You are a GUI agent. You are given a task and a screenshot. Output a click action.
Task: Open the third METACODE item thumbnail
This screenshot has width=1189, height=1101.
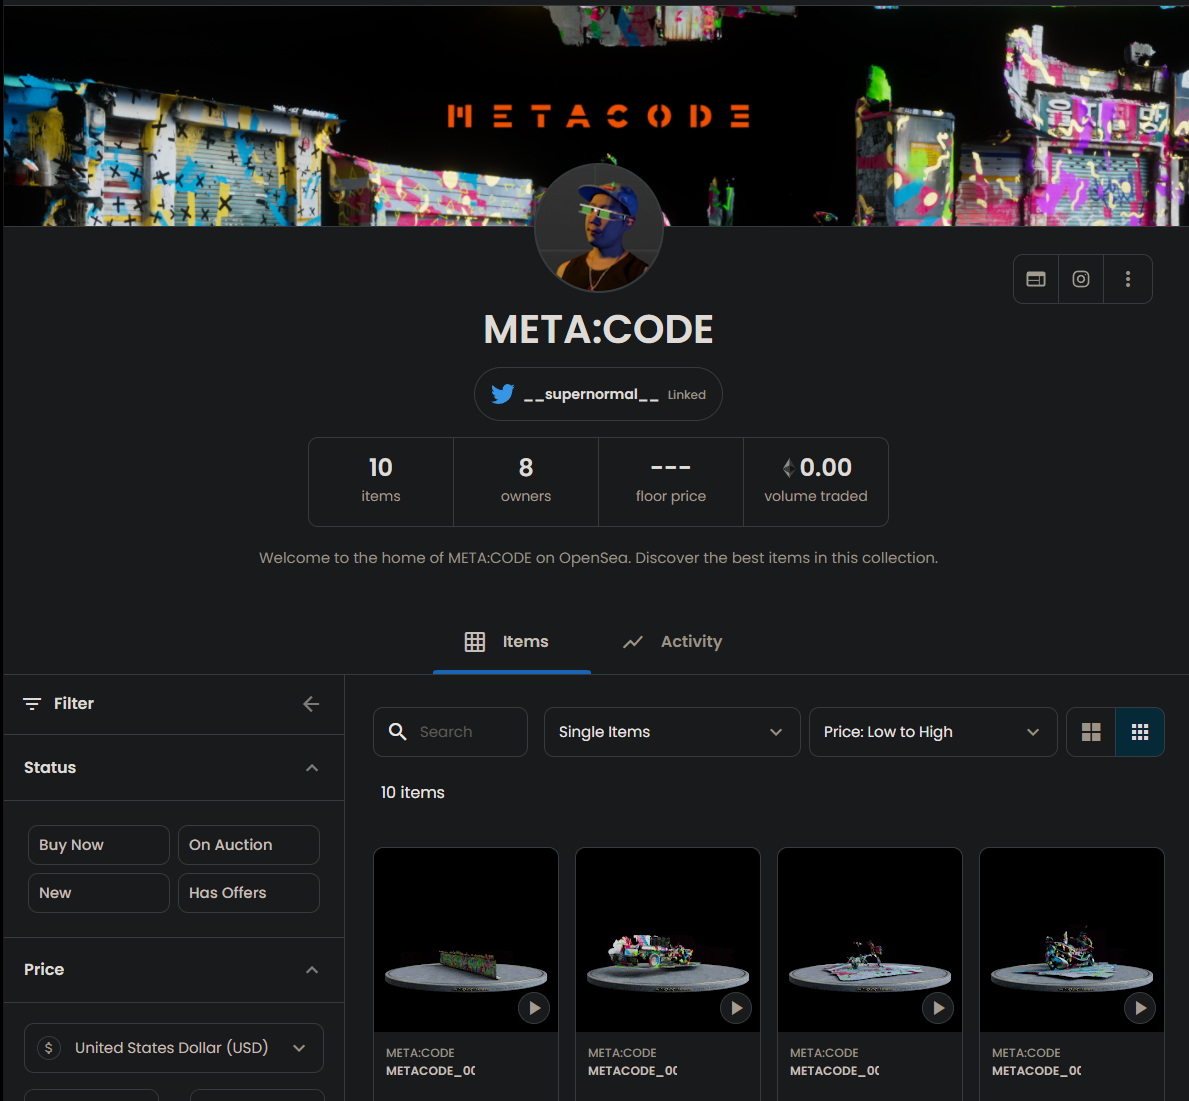point(870,939)
